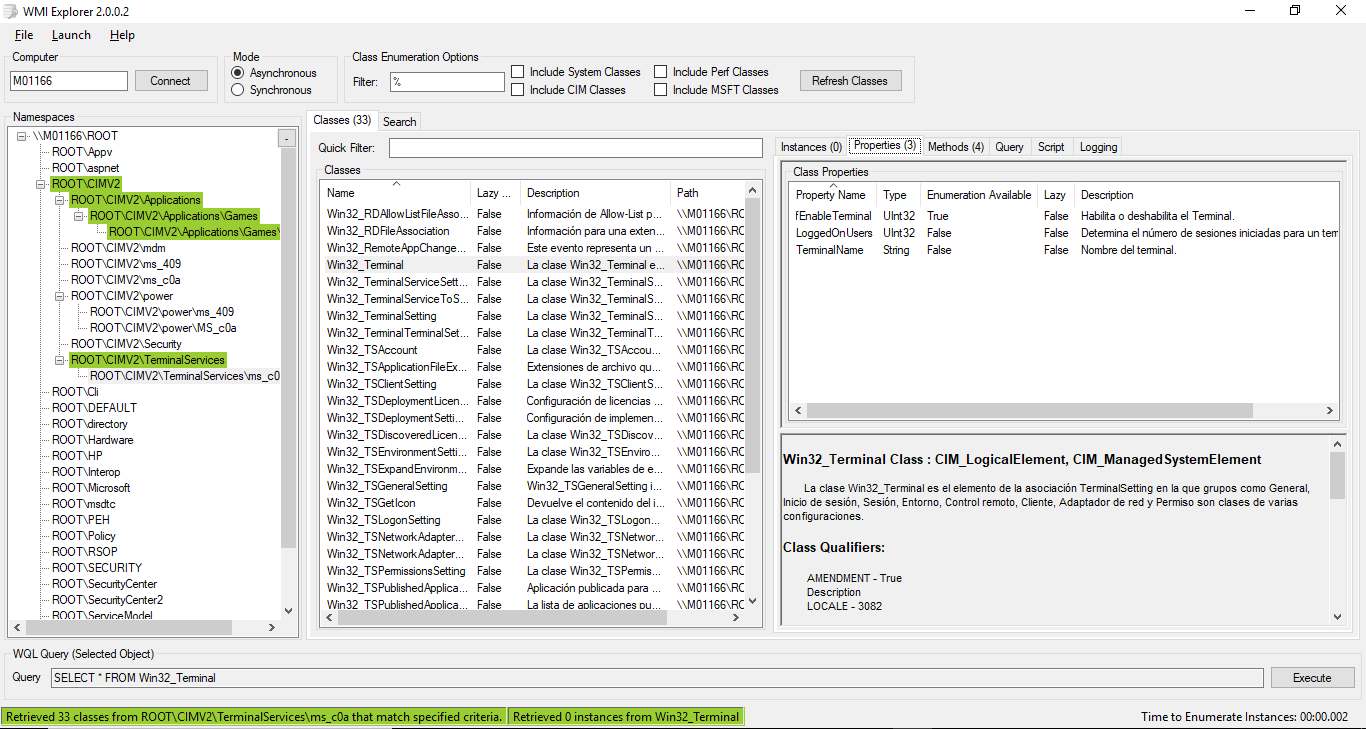Click the namespace tree collapse '-' button
This screenshot has width=1366, height=729.
(x=287, y=138)
